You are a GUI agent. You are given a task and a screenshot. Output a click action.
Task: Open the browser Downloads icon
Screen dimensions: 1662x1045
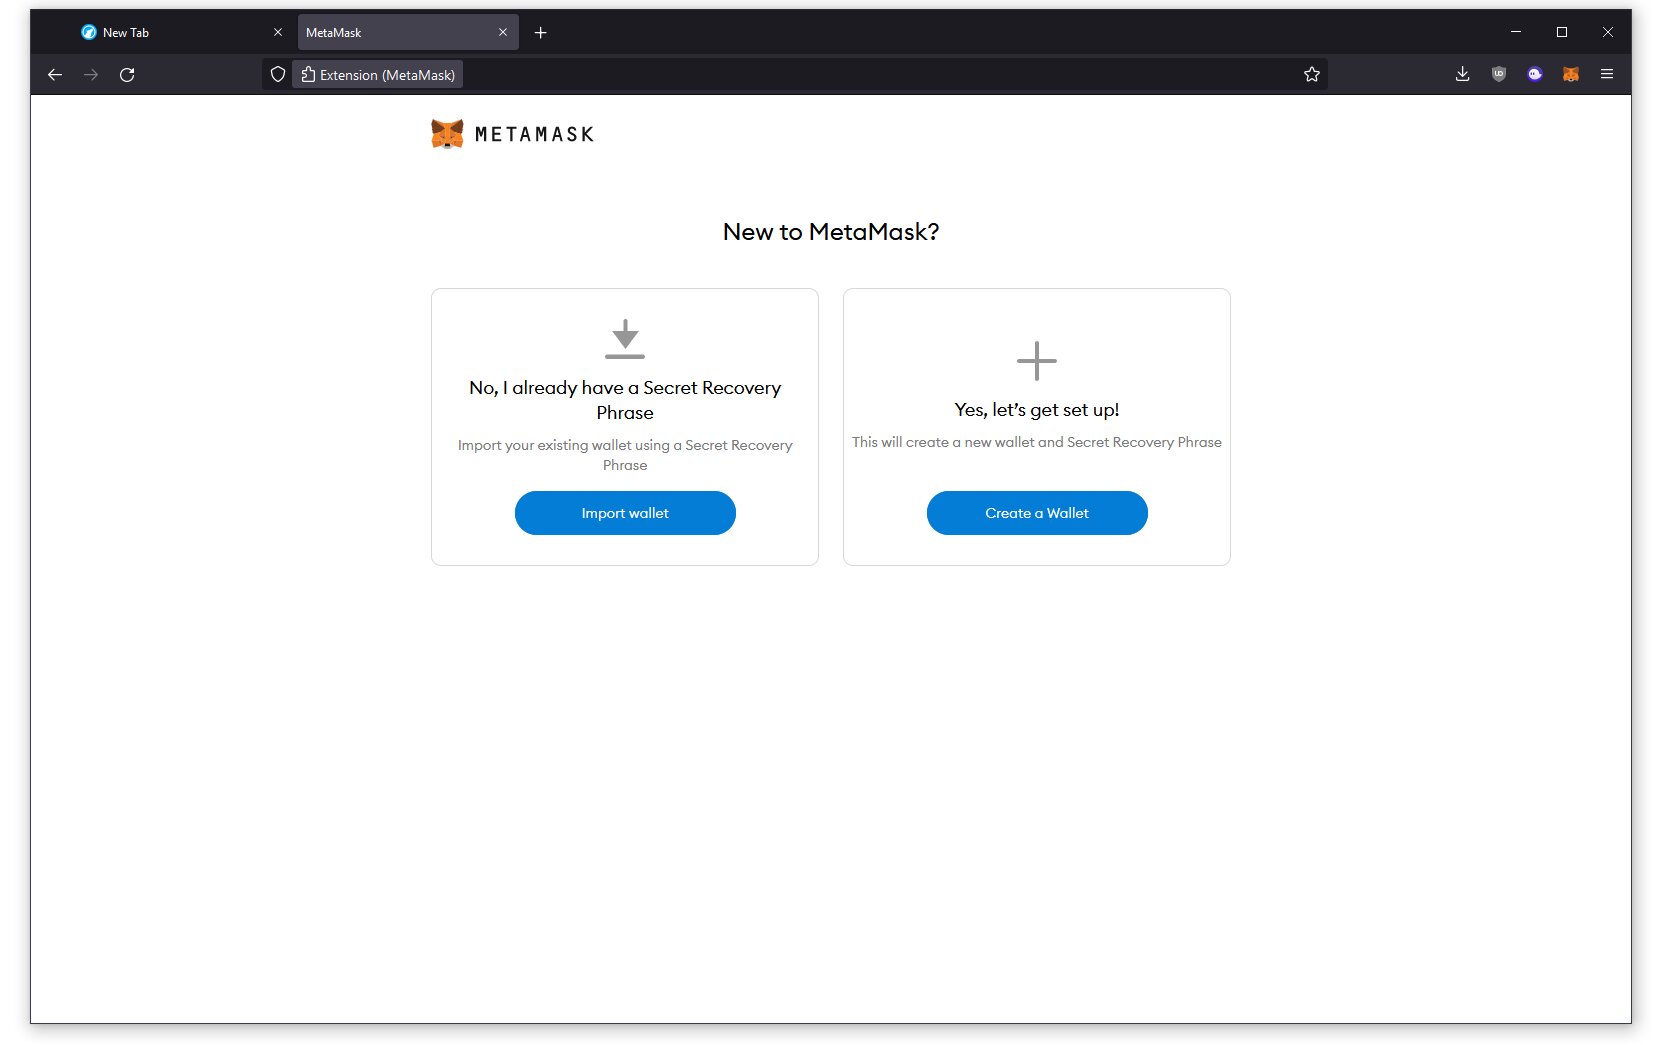tap(1462, 74)
